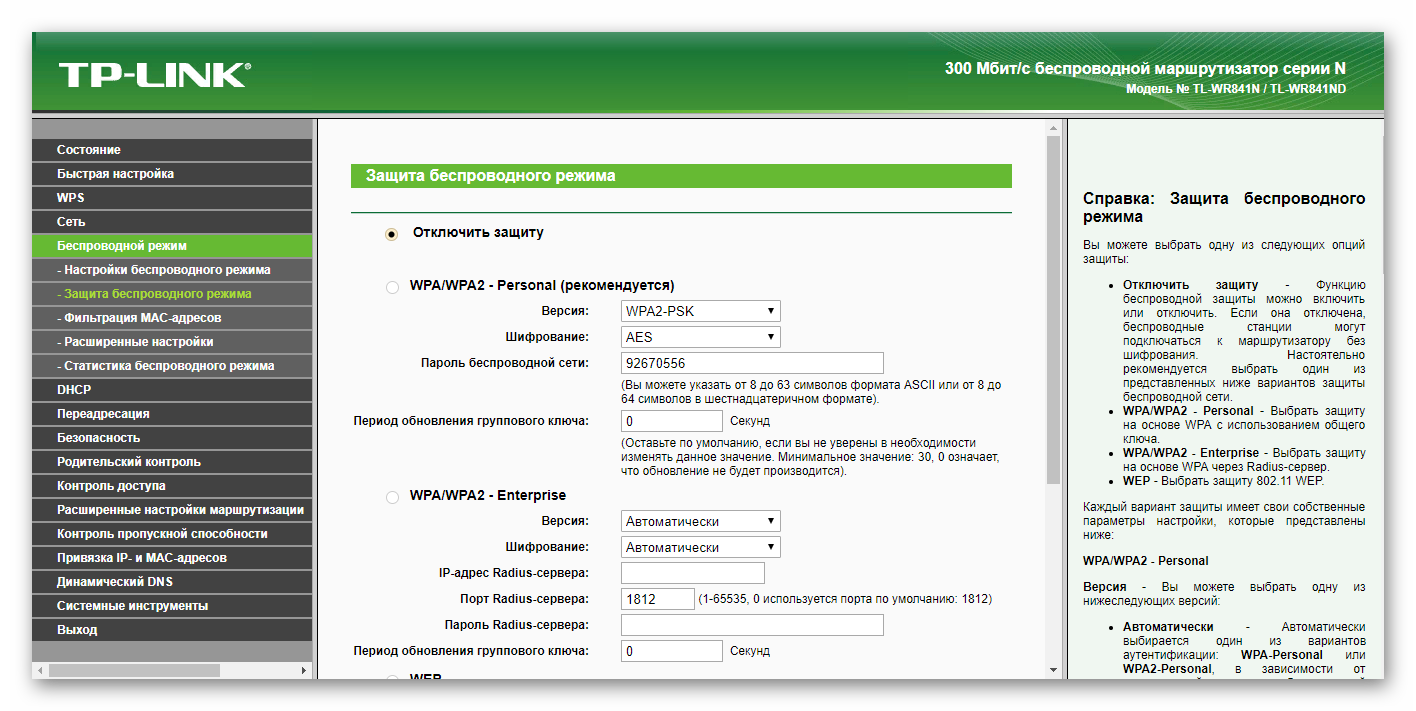The height and width of the screenshot is (711, 1416).
Task: Open Enterprise 'Версия' Автоматически dropdown
Action: coord(700,521)
